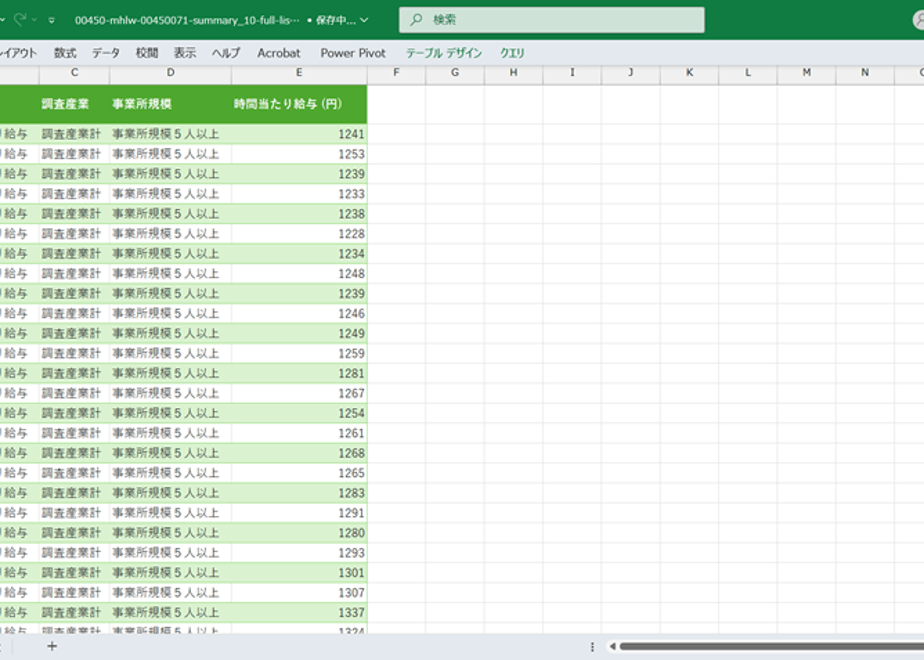Select the cell with value 1234
Image resolution: width=924 pixels, height=660 pixels.
point(299,254)
